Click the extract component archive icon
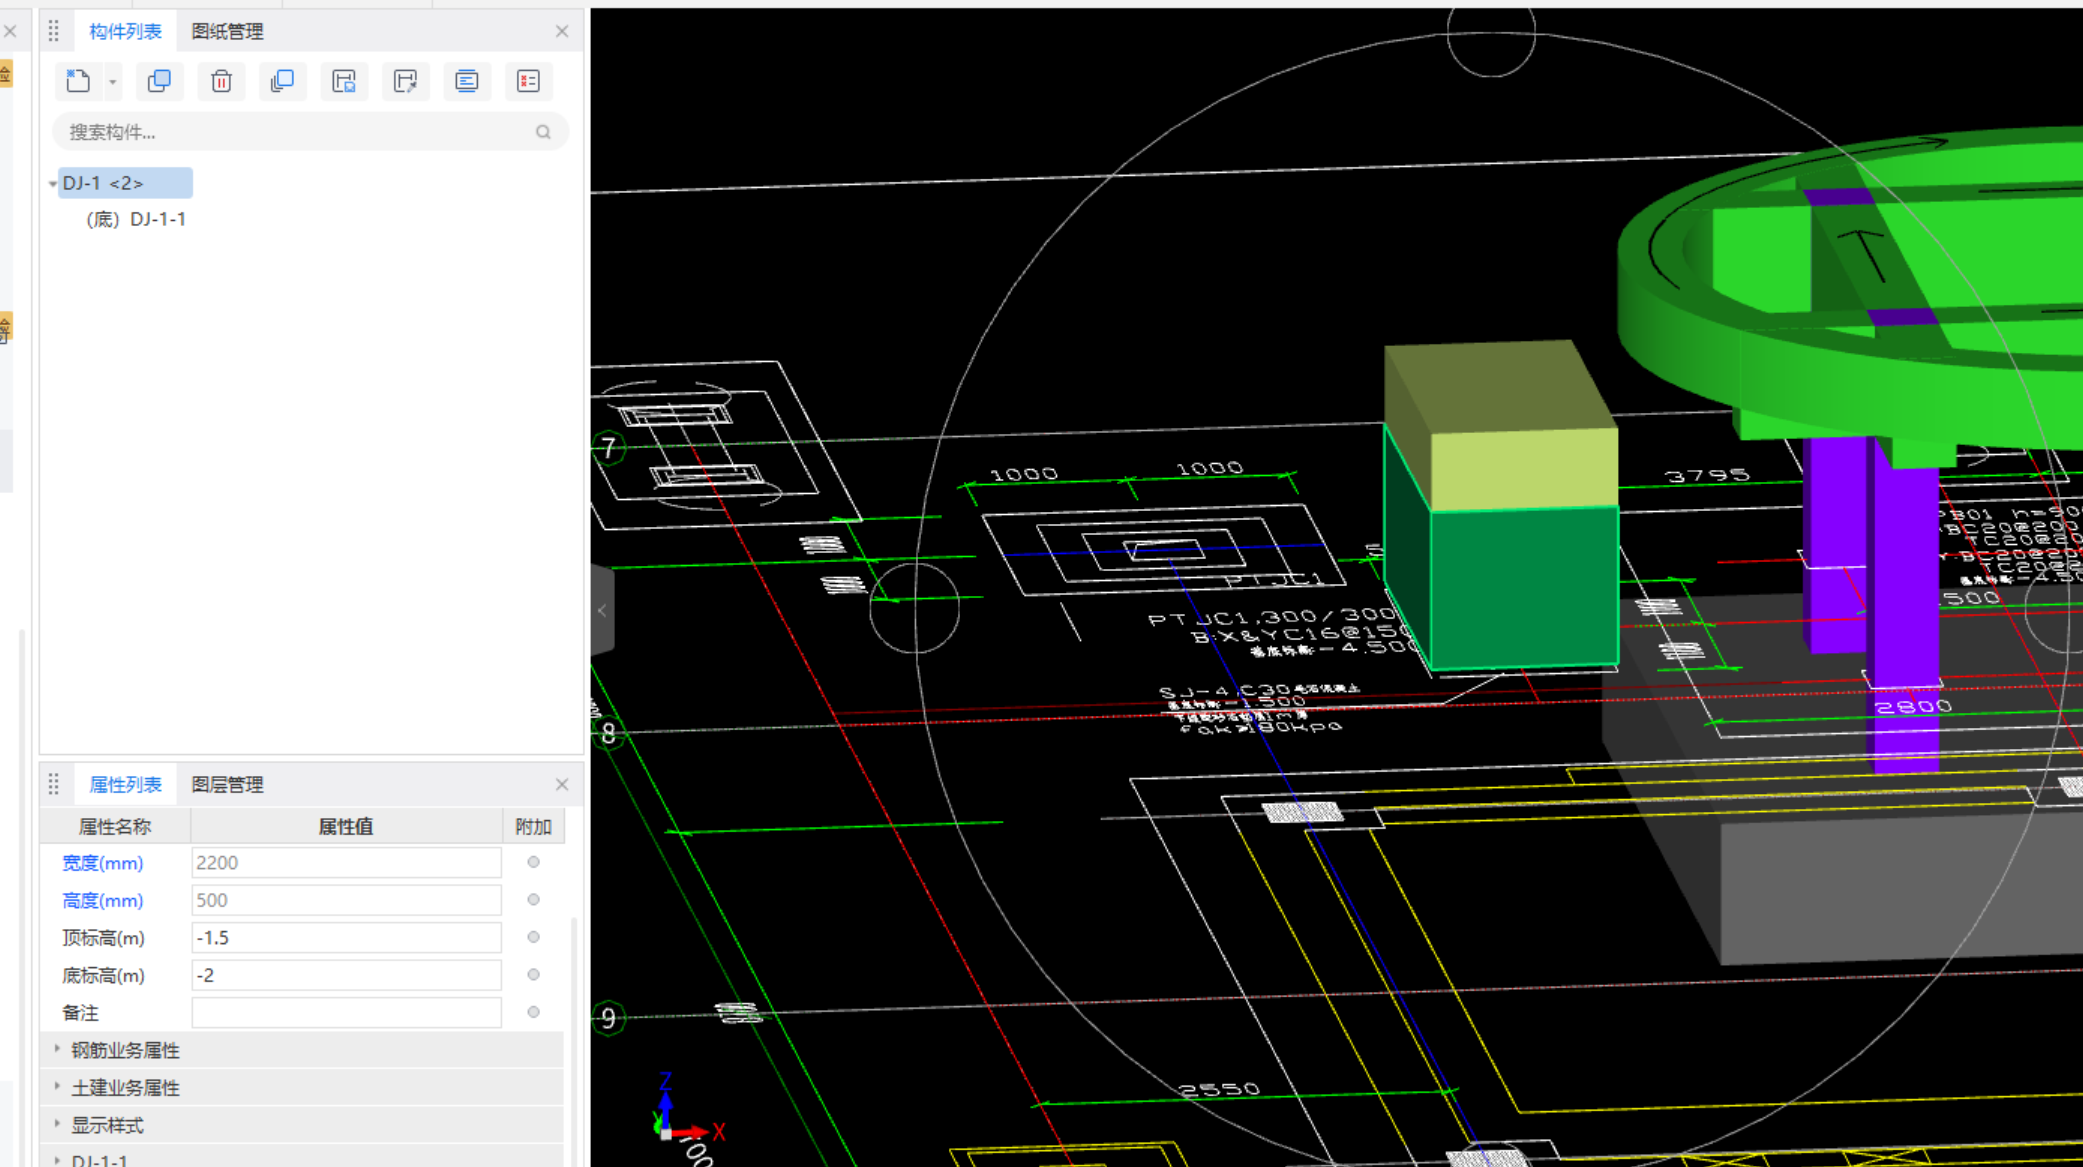Image resolution: width=2083 pixels, height=1167 pixels. click(x=405, y=81)
